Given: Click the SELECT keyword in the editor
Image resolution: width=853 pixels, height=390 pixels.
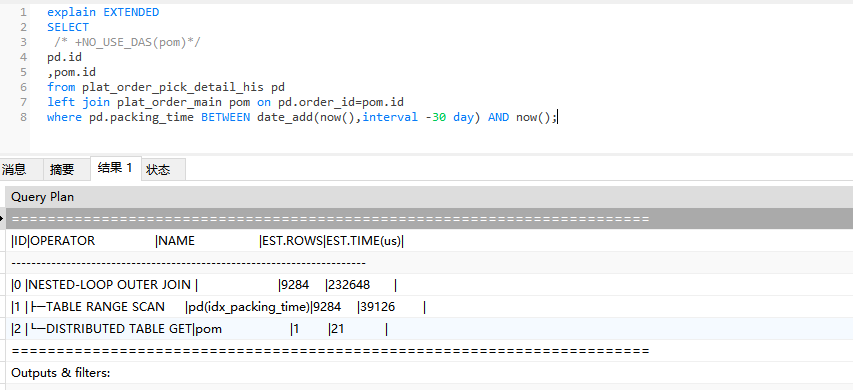Looking at the screenshot, I should coord(68,27).
